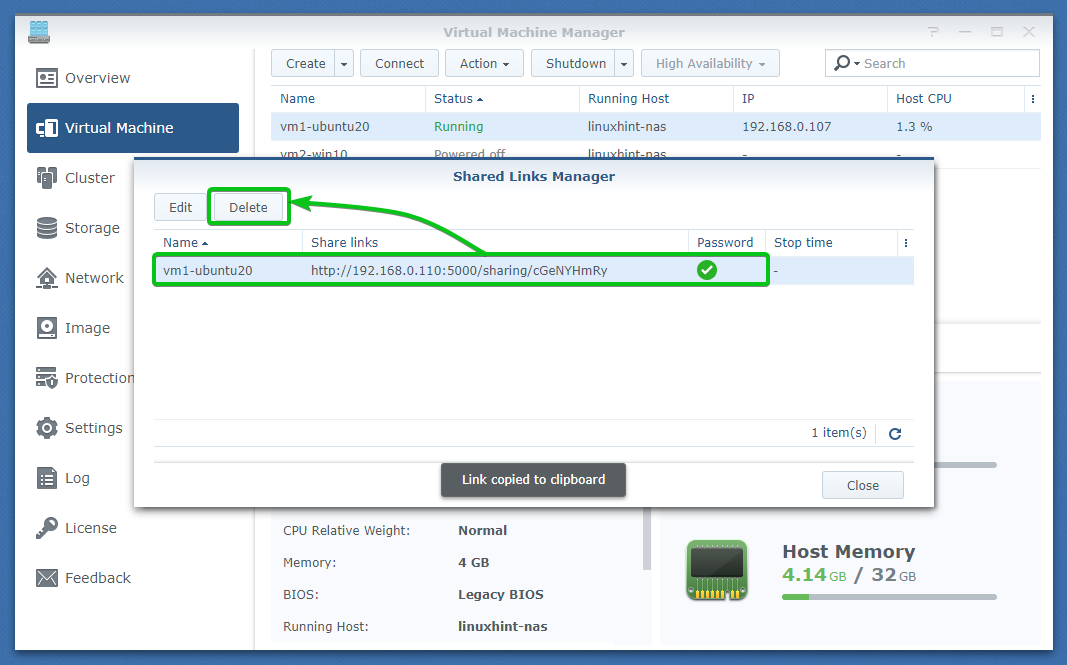Select the Network sidebar icon

click(47, 278)
